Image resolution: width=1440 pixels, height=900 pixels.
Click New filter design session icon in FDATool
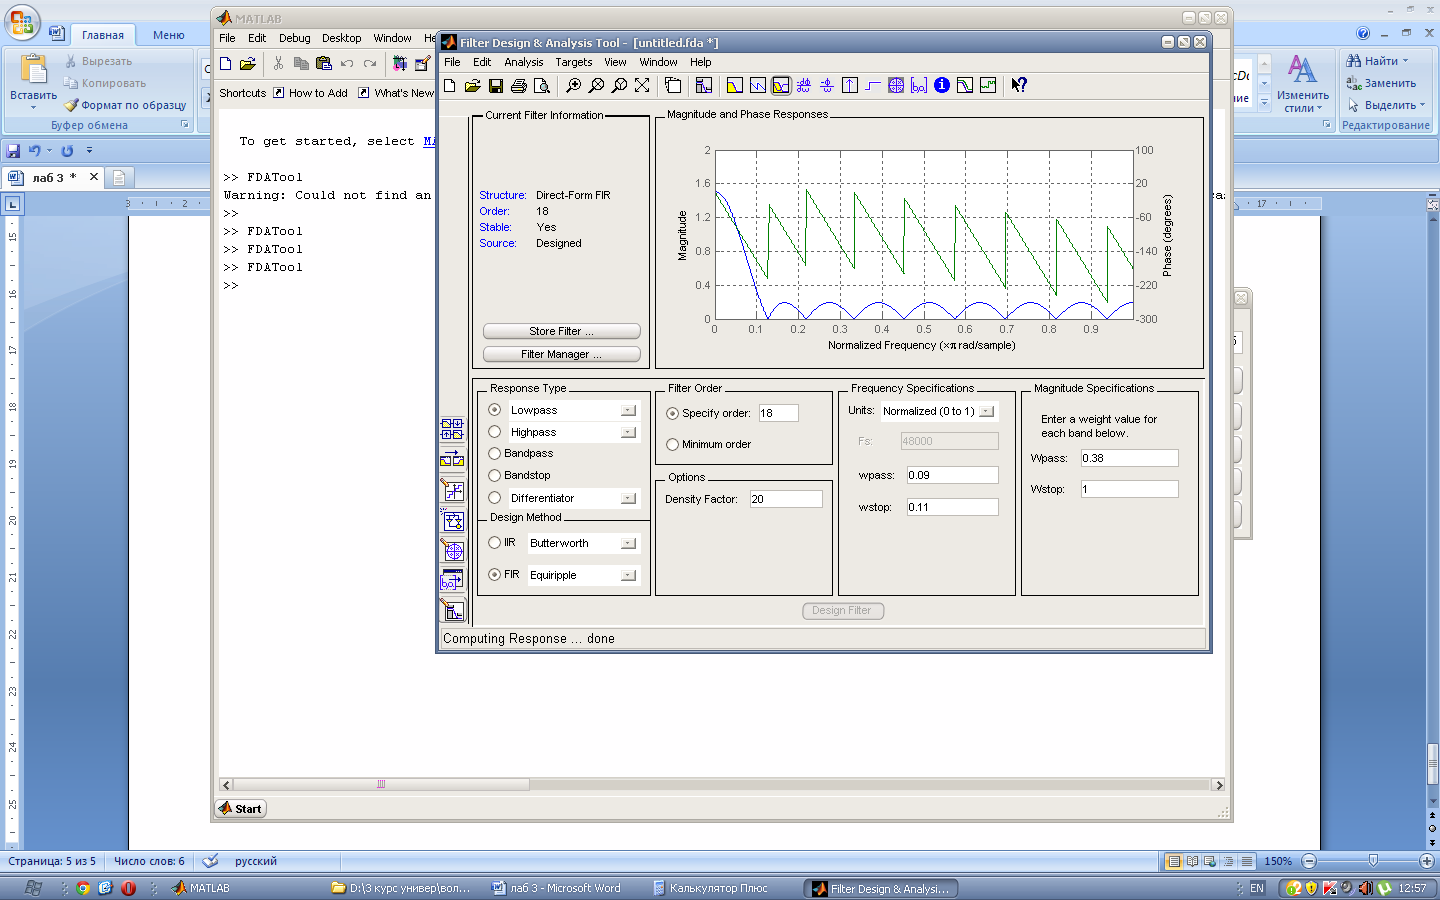point(450,86)
